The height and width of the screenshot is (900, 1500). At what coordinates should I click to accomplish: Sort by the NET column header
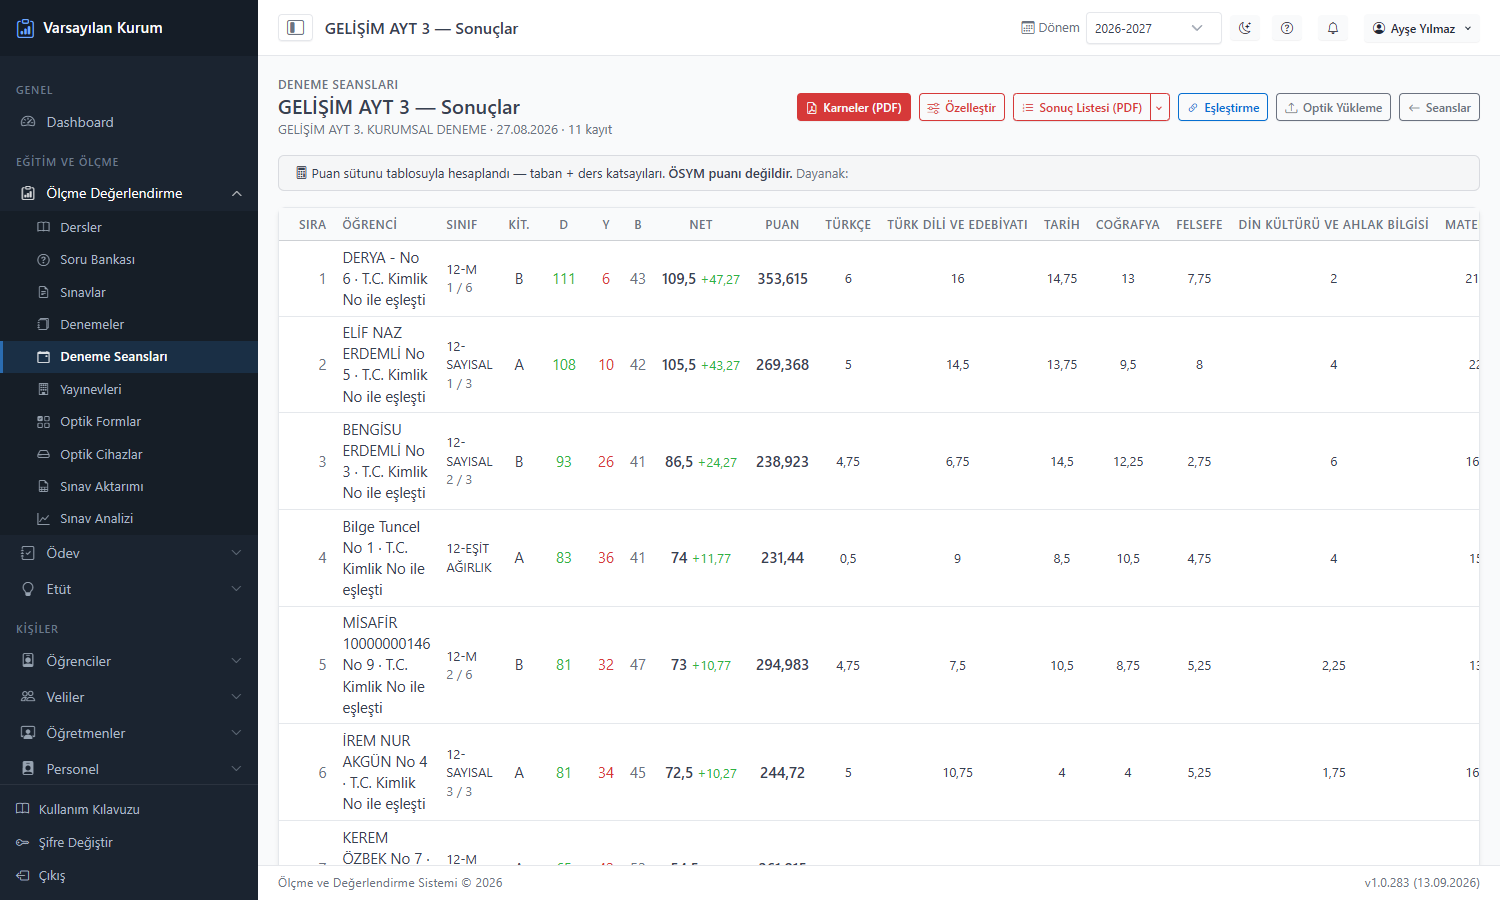(x=701, y=225)
